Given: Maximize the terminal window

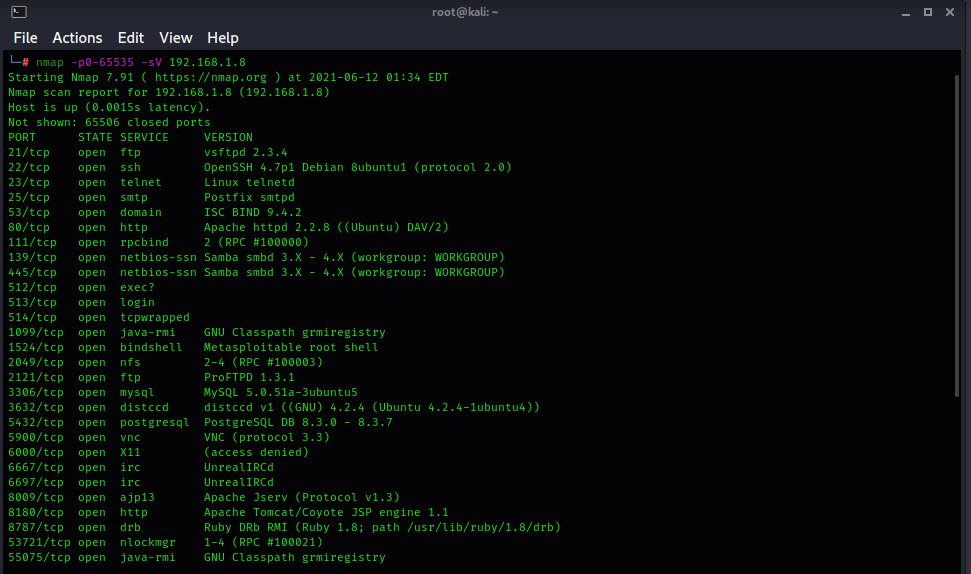Looking at the screenshot, I should tap(928, 12).
